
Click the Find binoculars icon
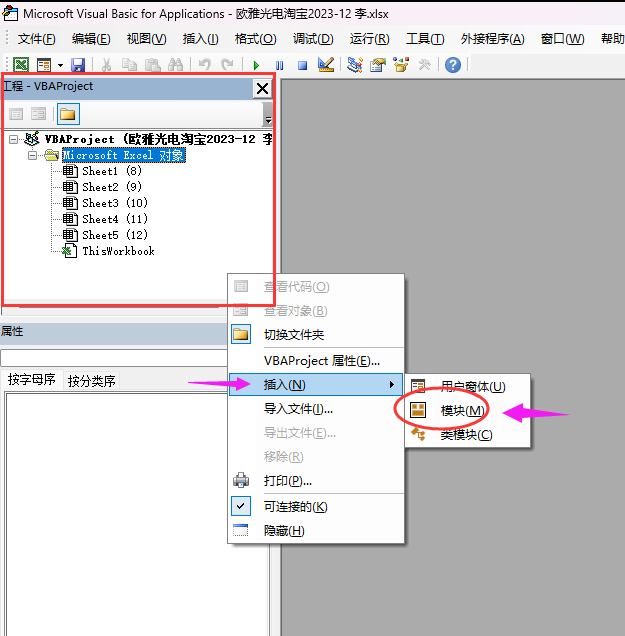(175, 65)
